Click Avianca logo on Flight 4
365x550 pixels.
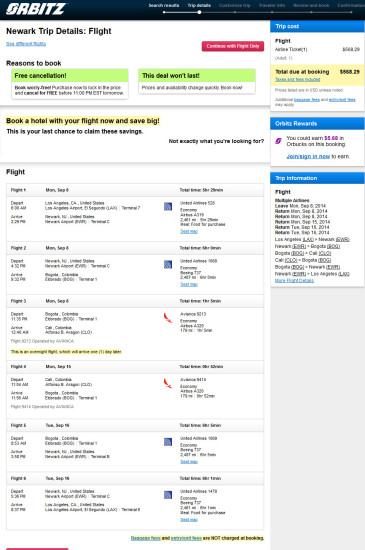168,383
